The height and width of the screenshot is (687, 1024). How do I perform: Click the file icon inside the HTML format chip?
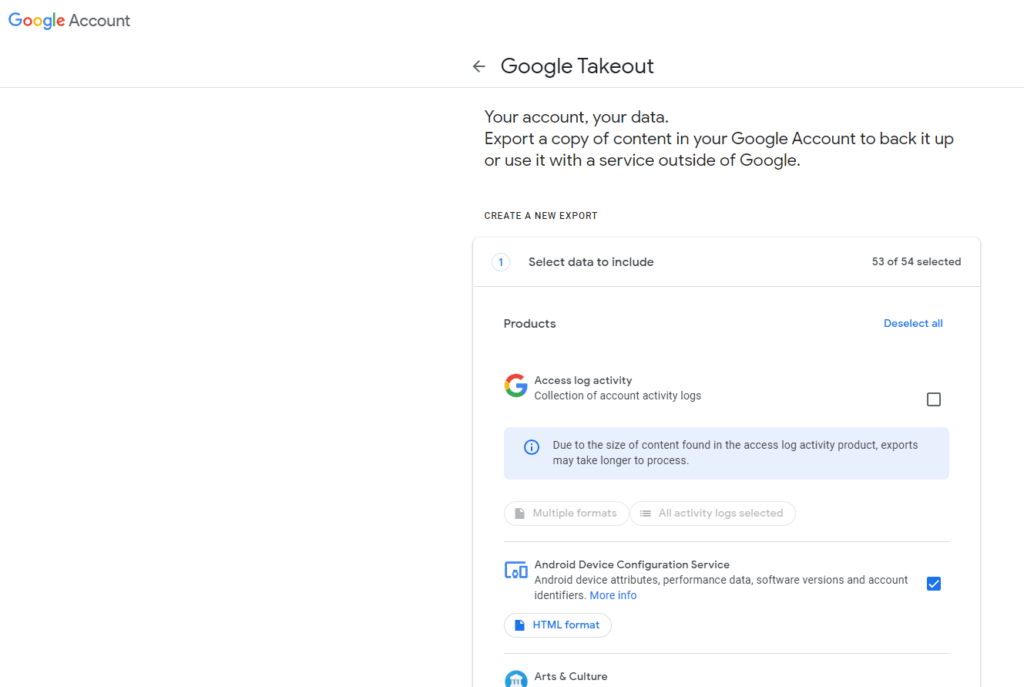point(521,624)
